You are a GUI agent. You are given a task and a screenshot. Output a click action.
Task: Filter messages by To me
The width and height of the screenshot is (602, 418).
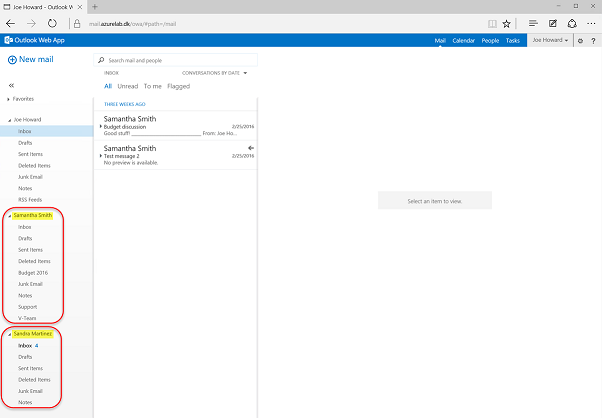[x=152, y=86]
